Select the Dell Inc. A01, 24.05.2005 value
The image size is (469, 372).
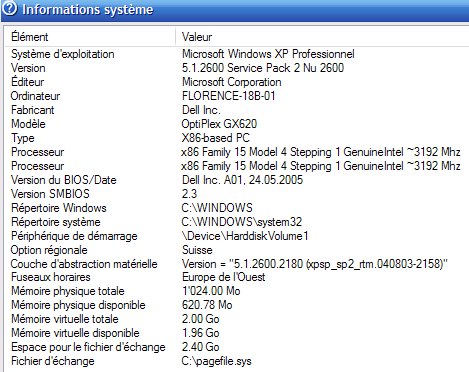pyautogui.click(x=242, y=180)
